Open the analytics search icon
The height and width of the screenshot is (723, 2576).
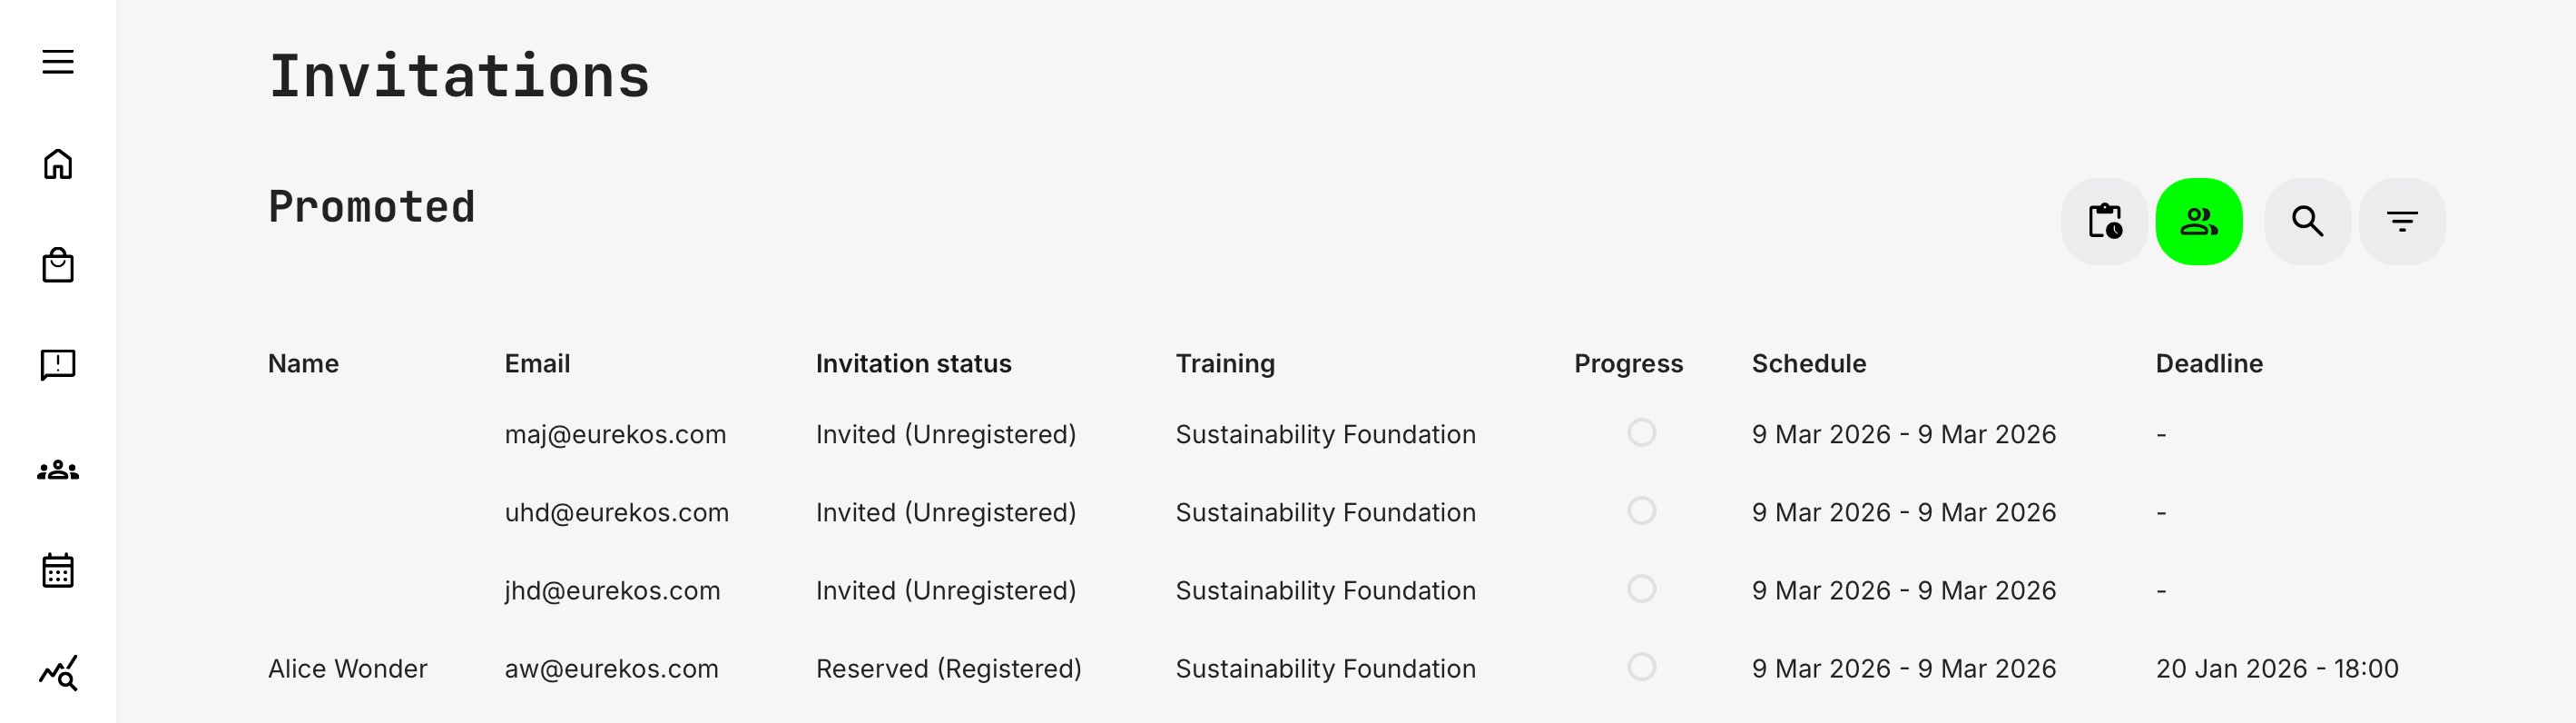click(x=58, y=673)
